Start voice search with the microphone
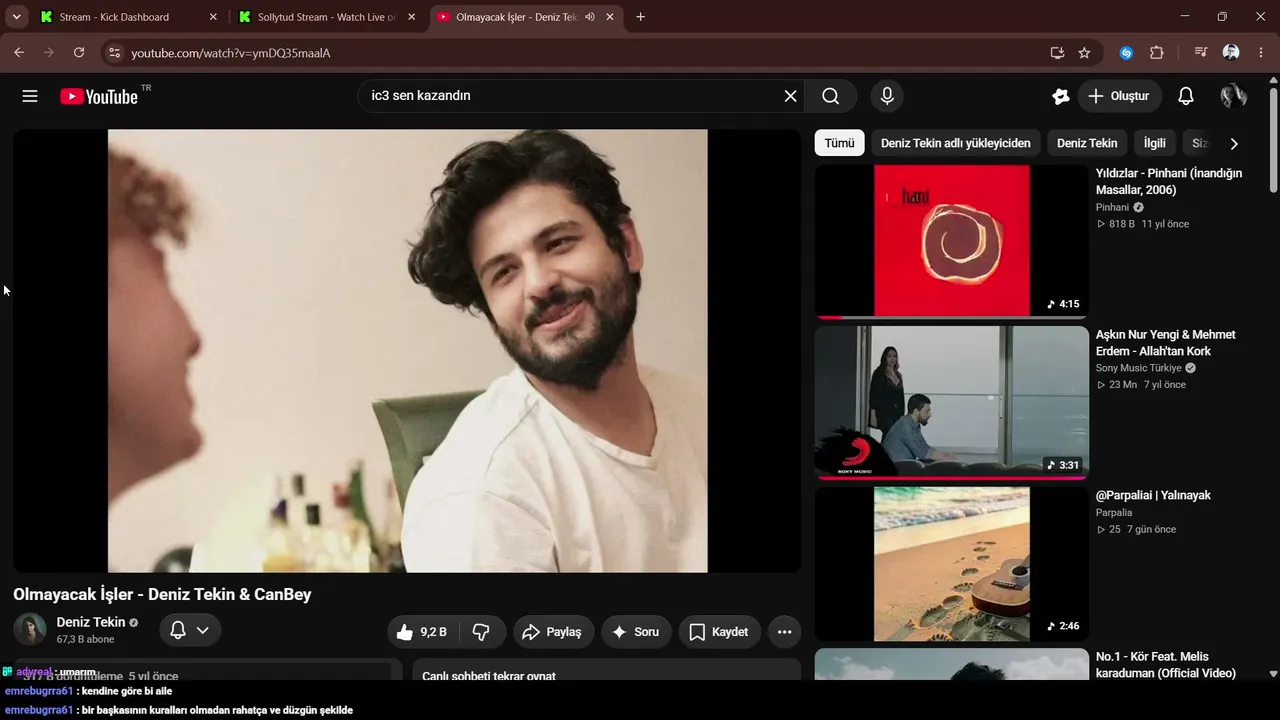Viewport: 1280px width, 720px height. coord(886,96)
